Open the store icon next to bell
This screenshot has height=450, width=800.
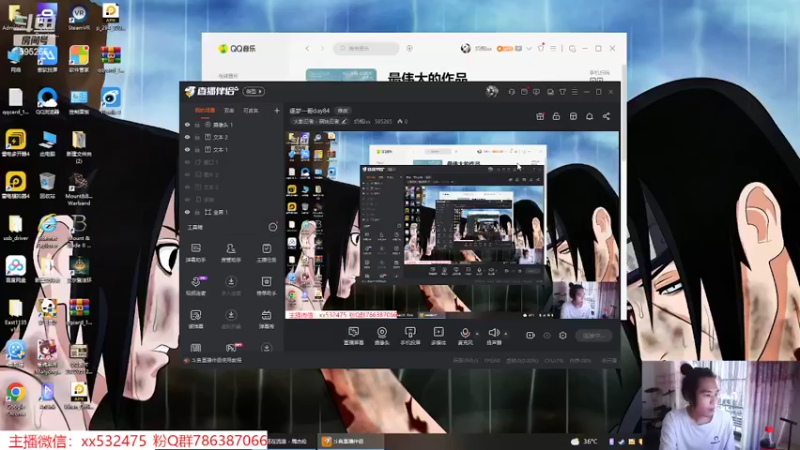(573, 116)
